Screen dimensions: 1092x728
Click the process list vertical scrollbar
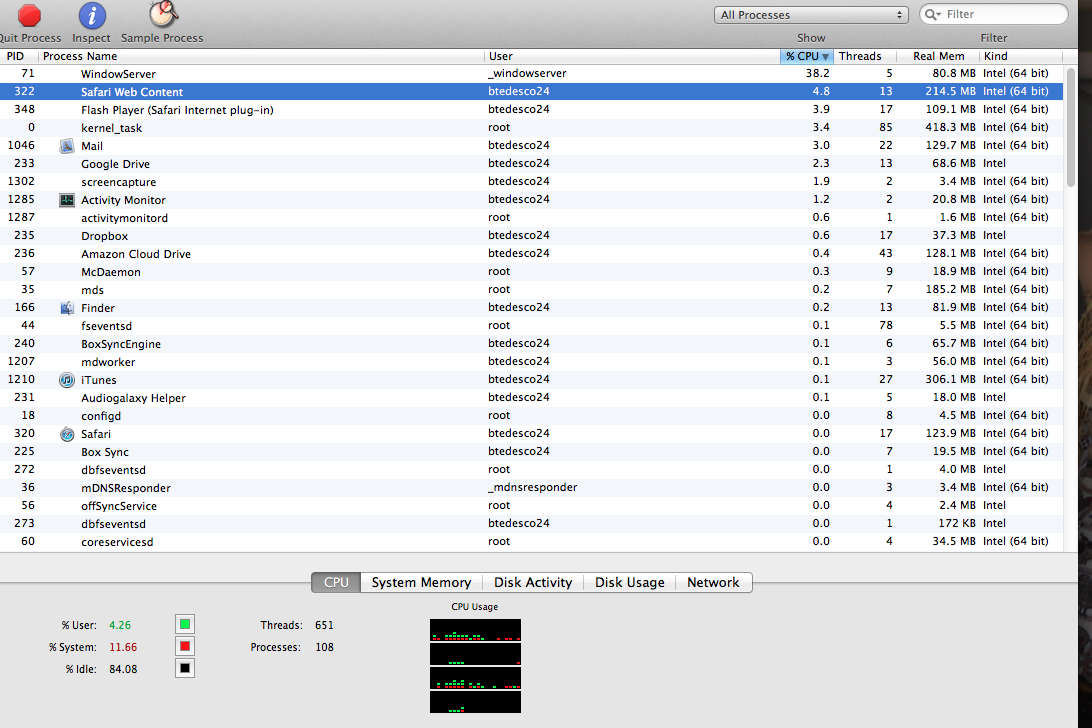point(1071,127)
